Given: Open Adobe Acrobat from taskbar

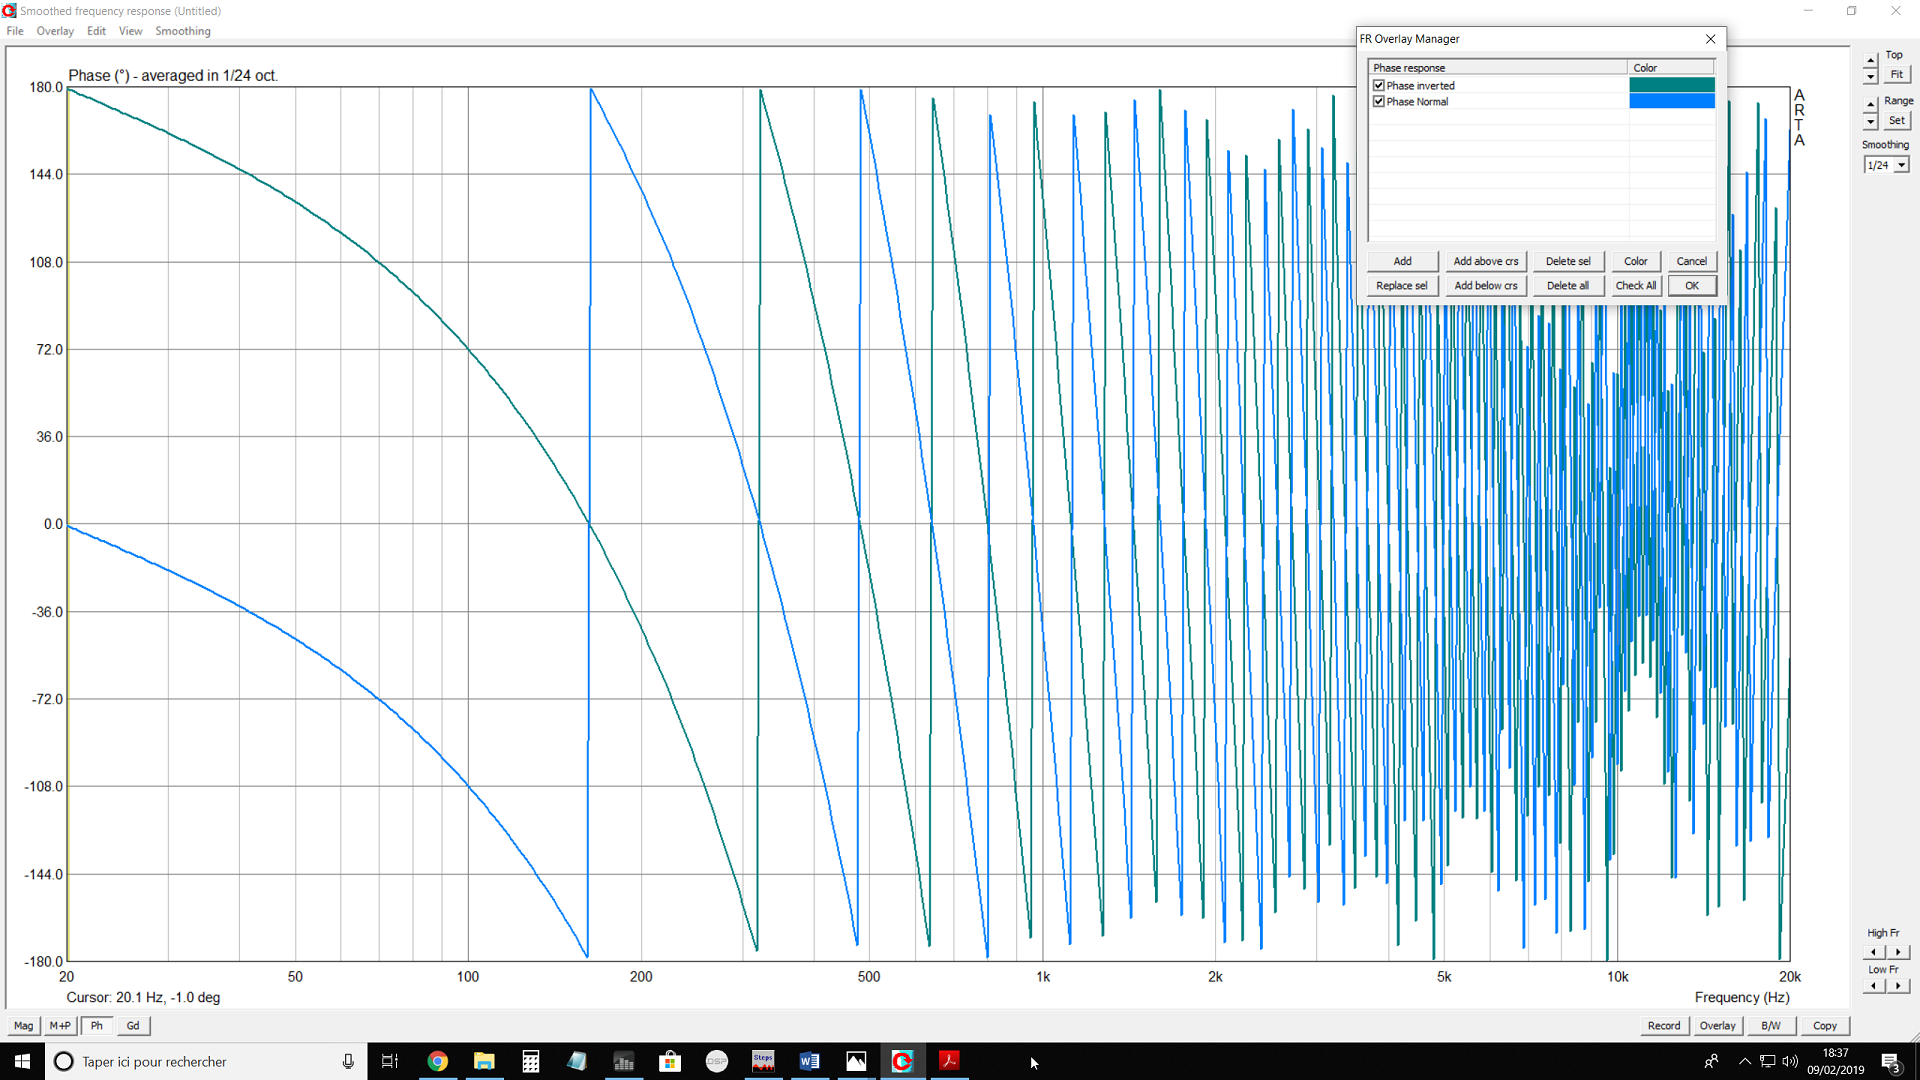Looking at the screenshot, I should point(949,1061).
